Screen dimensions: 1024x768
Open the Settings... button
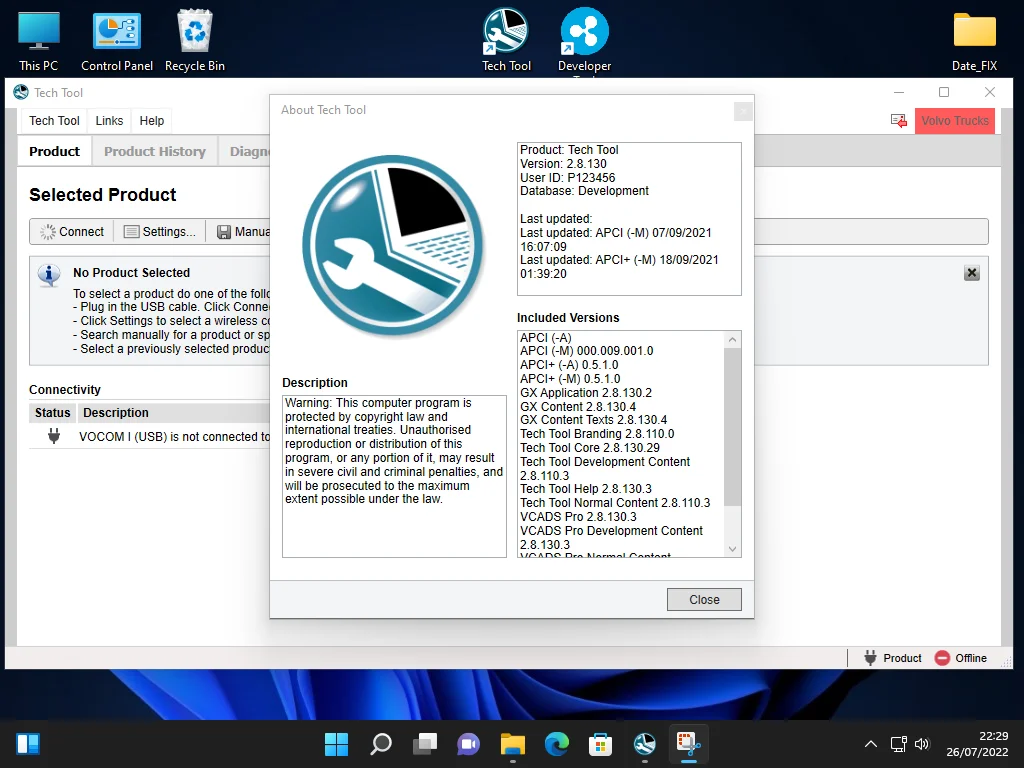click(160, 232)
